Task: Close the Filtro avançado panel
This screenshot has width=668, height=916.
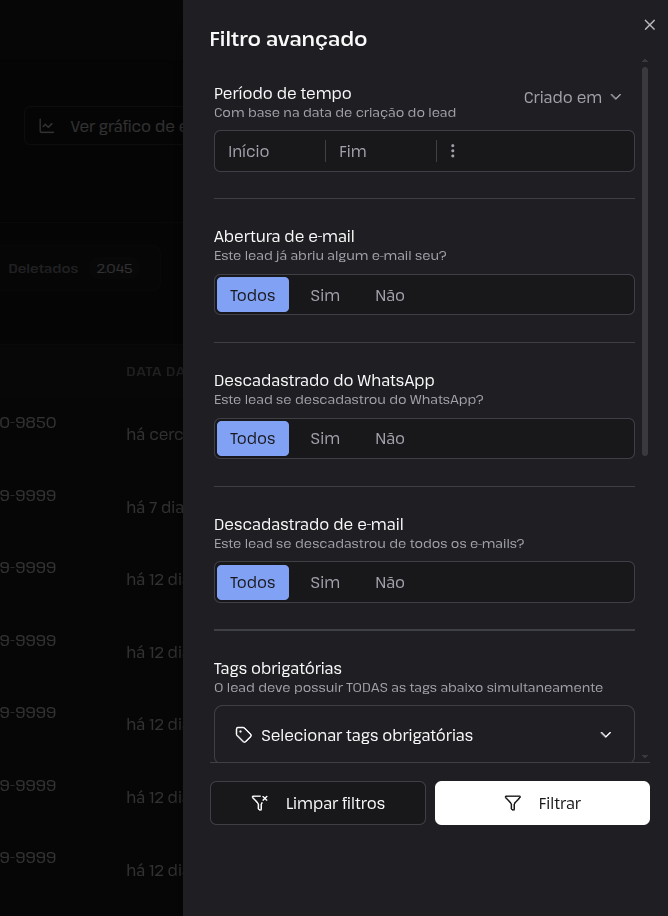Action: coord(649,25)
